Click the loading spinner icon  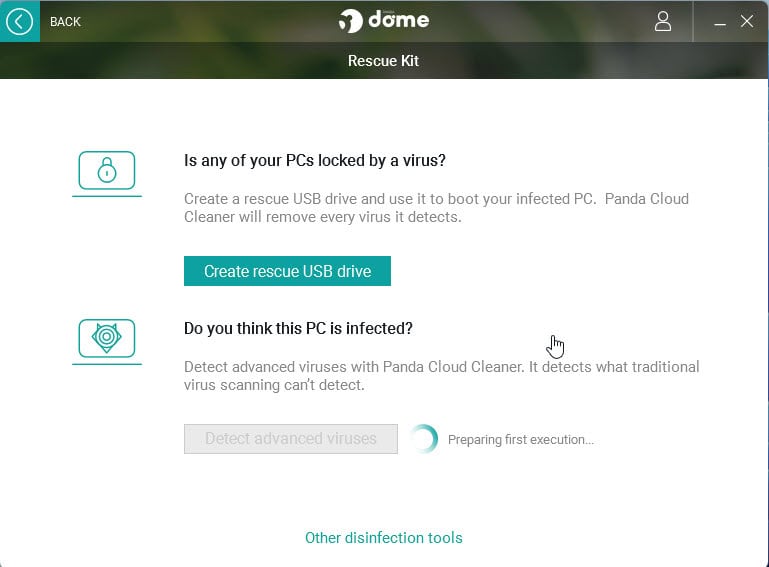click(424, 439)
